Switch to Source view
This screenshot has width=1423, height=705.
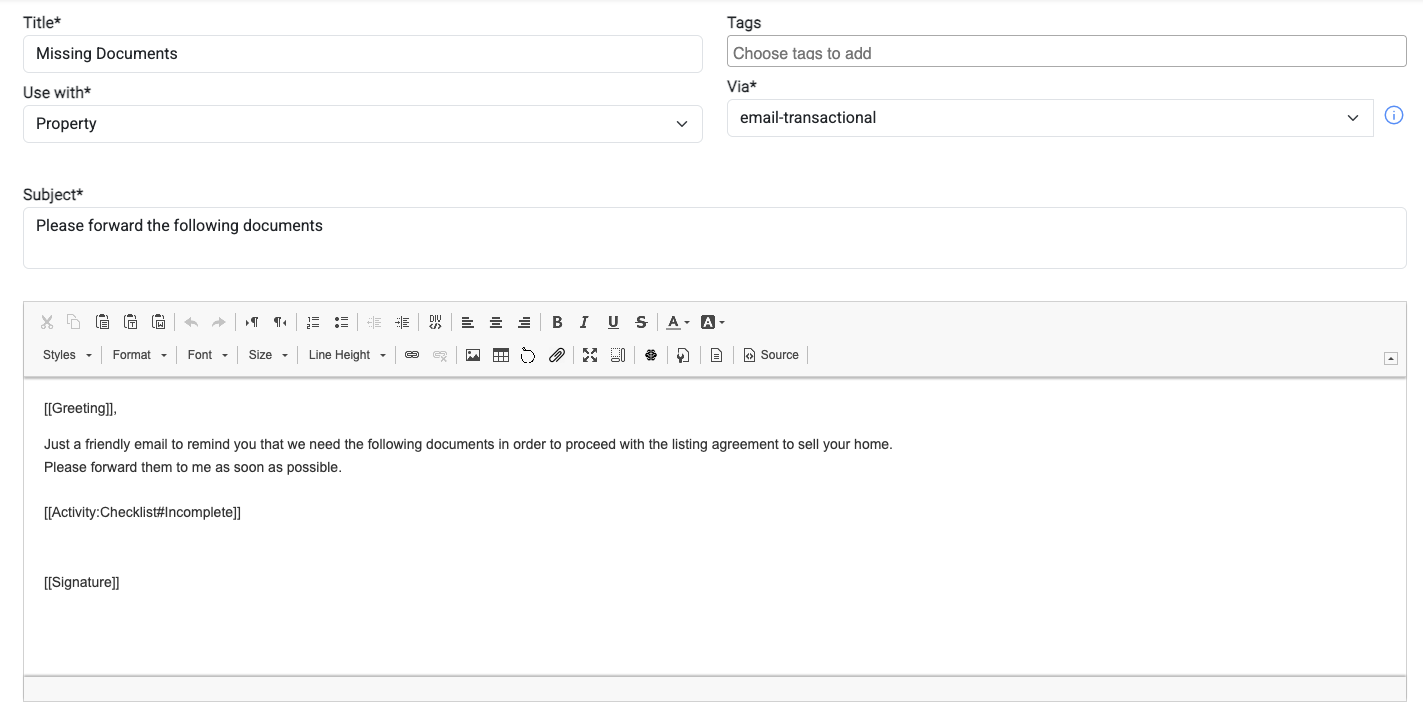(771, 355)
